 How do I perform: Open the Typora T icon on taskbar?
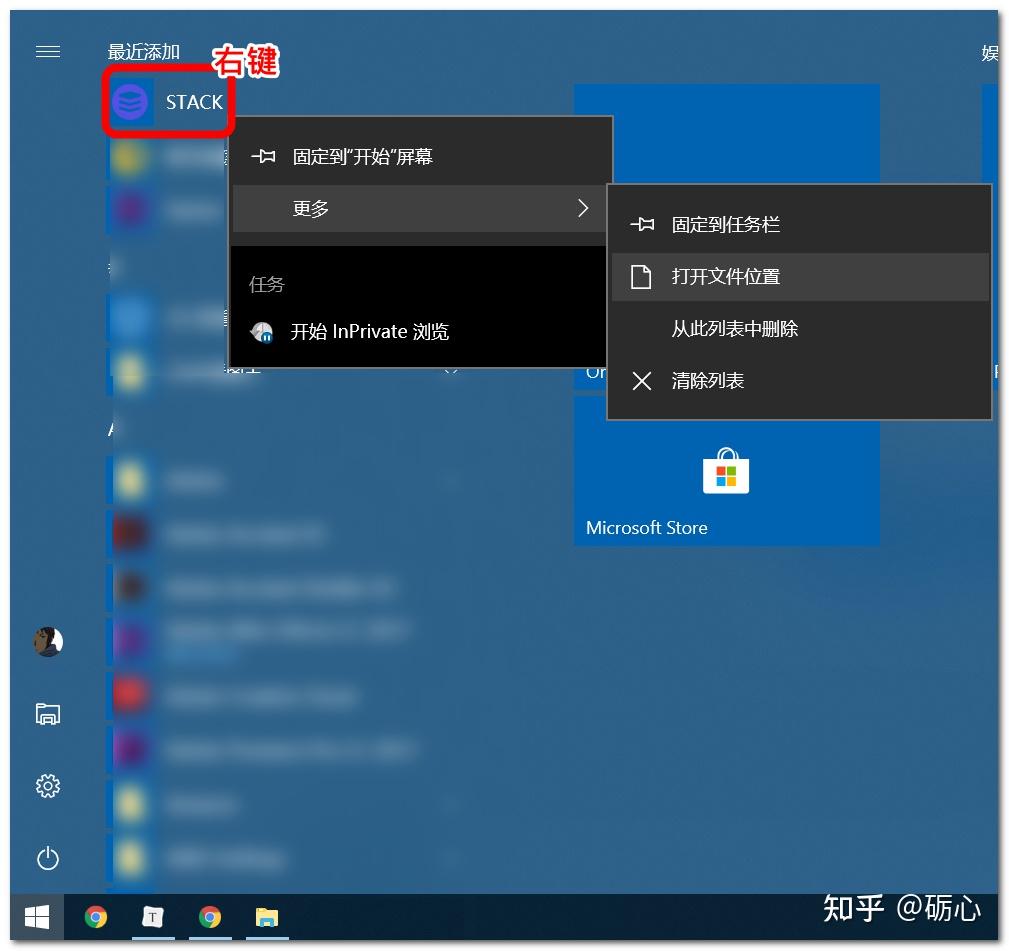click(x=153, y=917)
